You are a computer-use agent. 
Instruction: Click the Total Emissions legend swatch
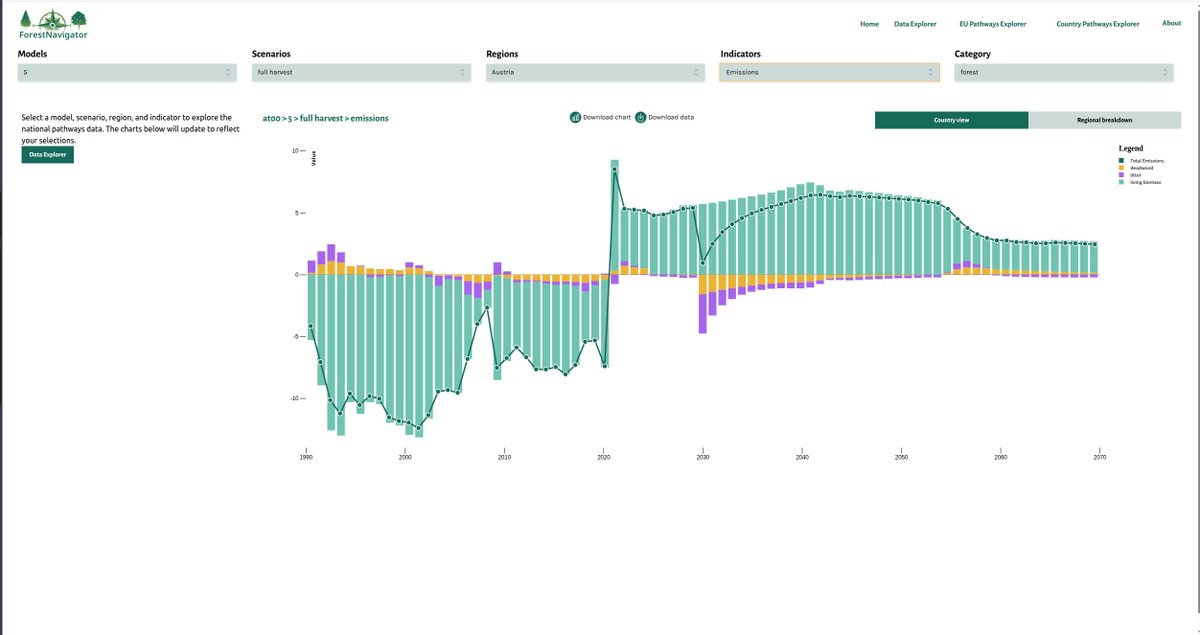1122,160
